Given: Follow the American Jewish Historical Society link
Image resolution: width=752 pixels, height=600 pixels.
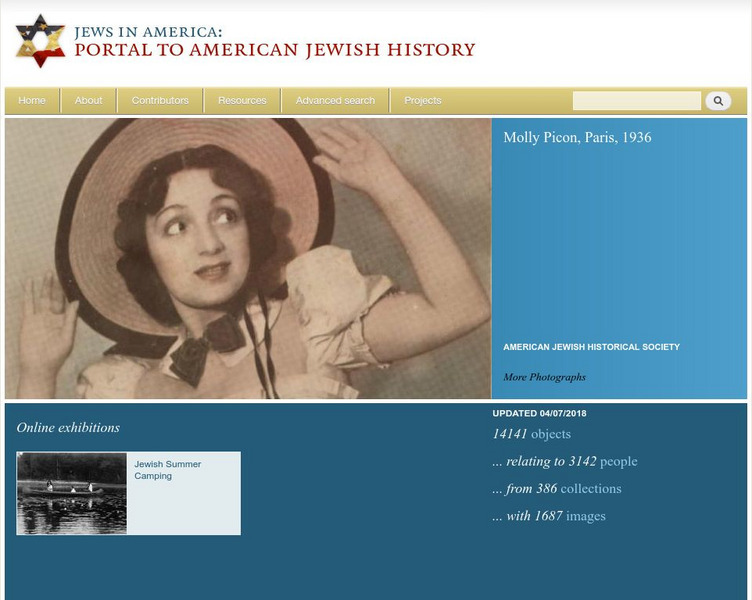Looking at the screenshot, I should (591, 347).
